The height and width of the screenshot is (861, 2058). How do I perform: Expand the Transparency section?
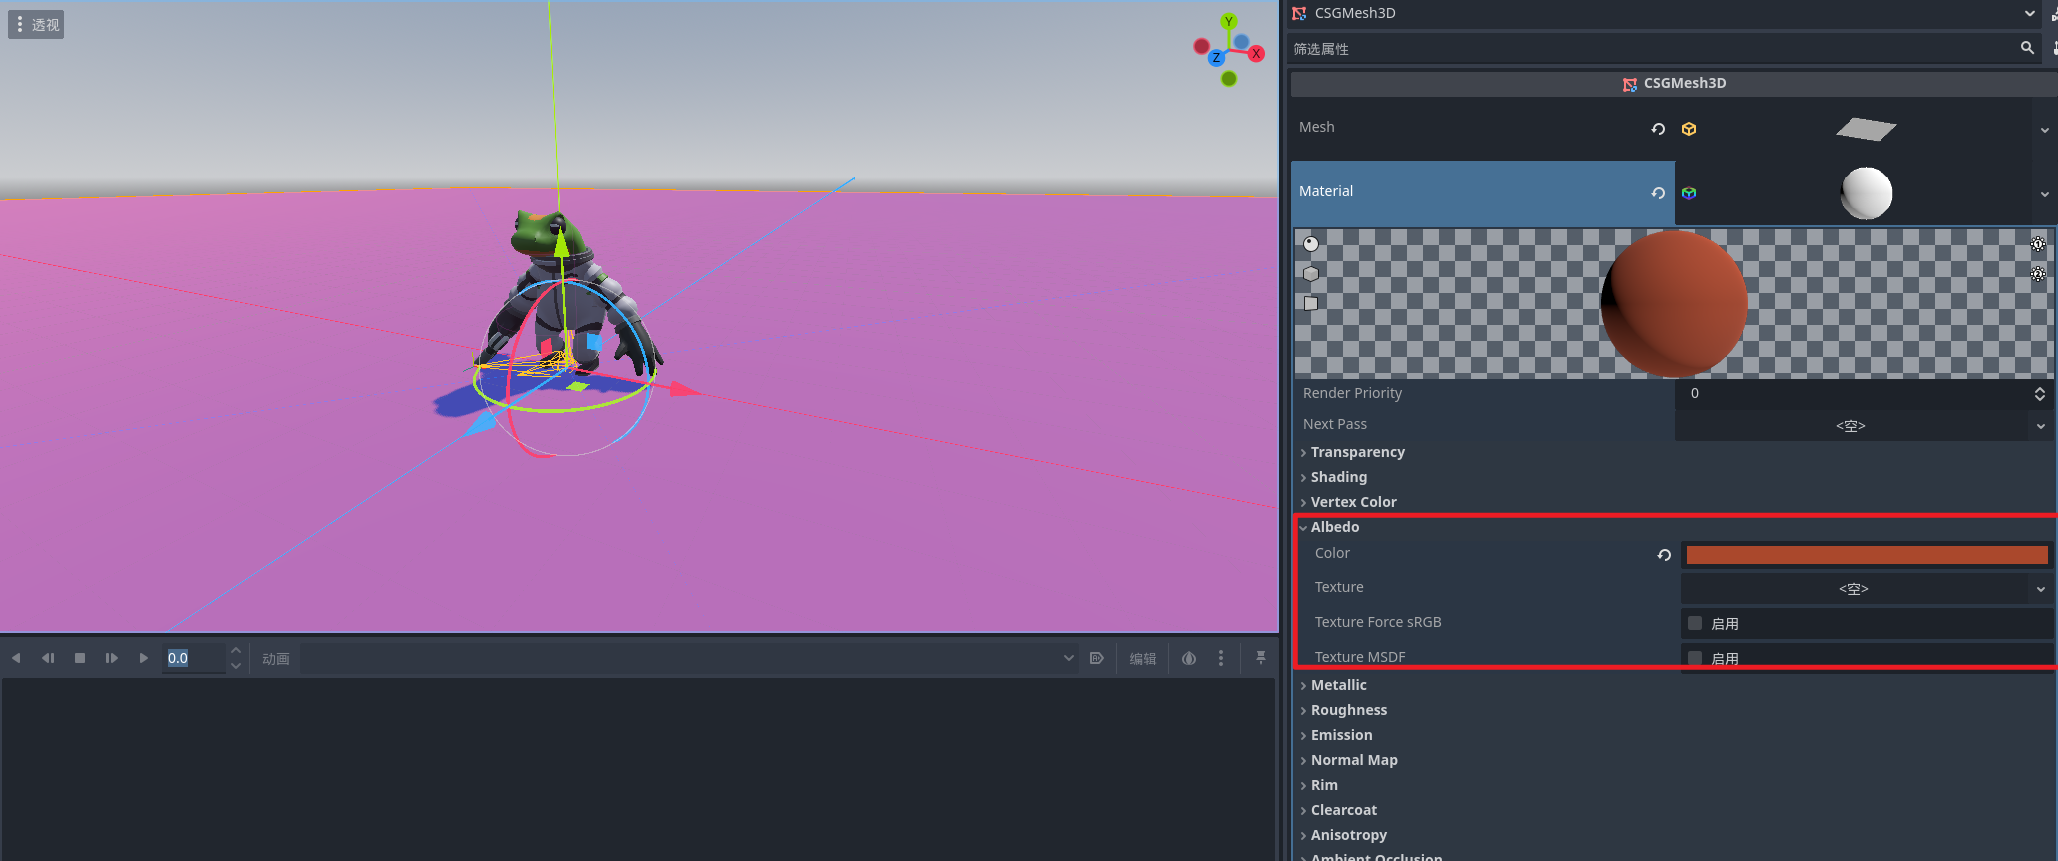[x=1356, y=452]
